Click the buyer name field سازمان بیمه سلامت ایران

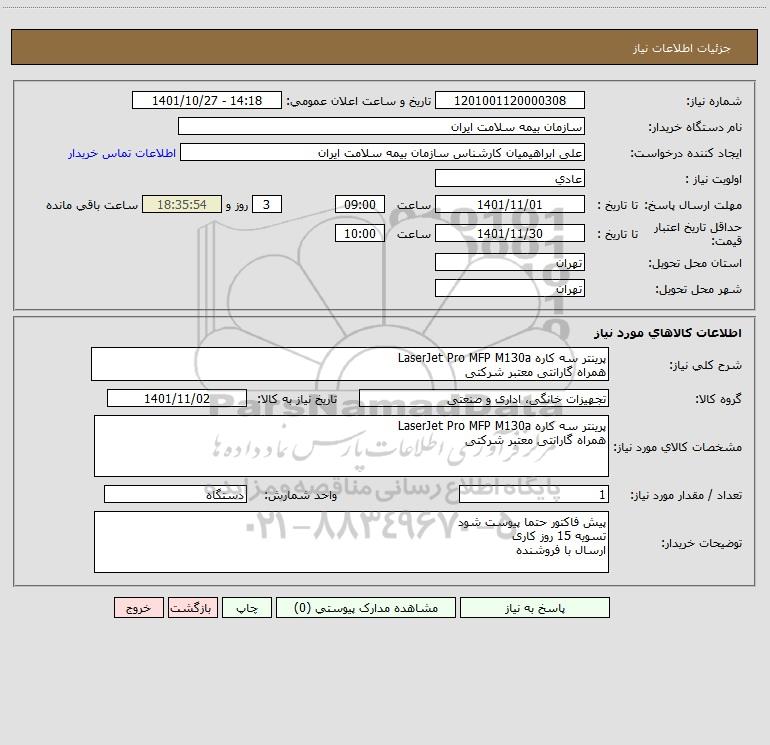click(x=381, y=126)
